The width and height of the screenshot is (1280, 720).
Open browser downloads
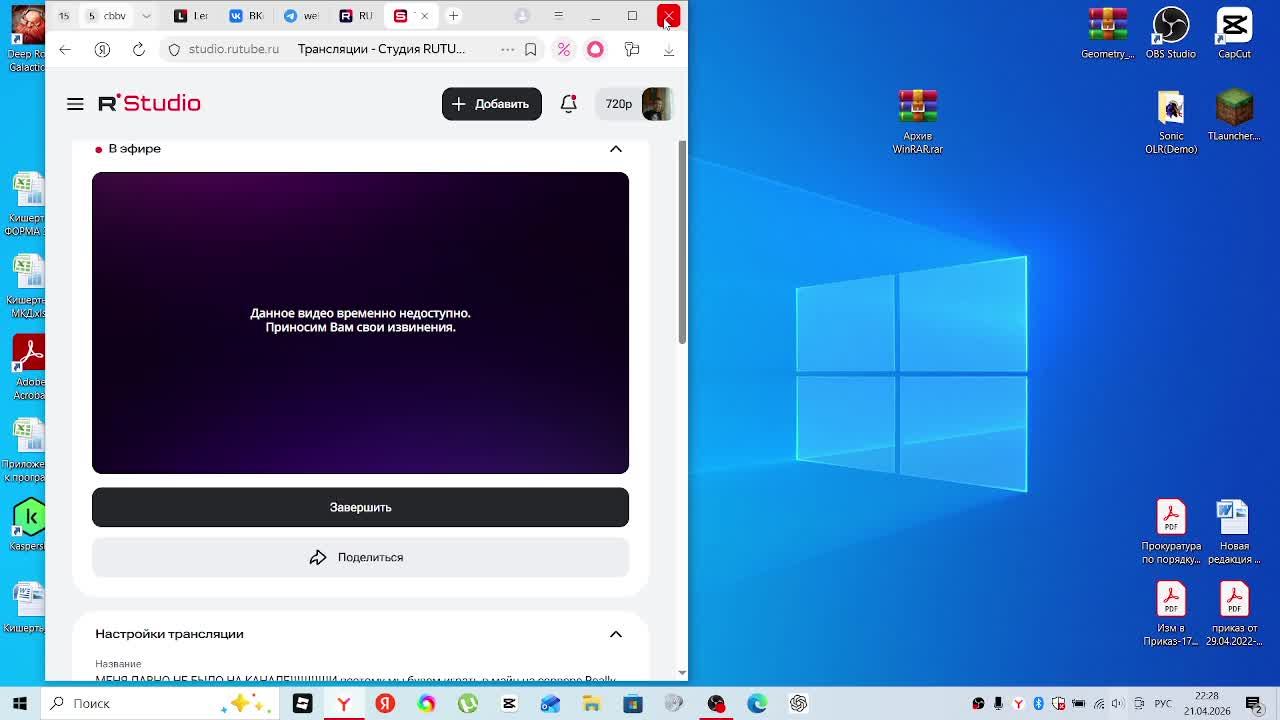(669, 49)
